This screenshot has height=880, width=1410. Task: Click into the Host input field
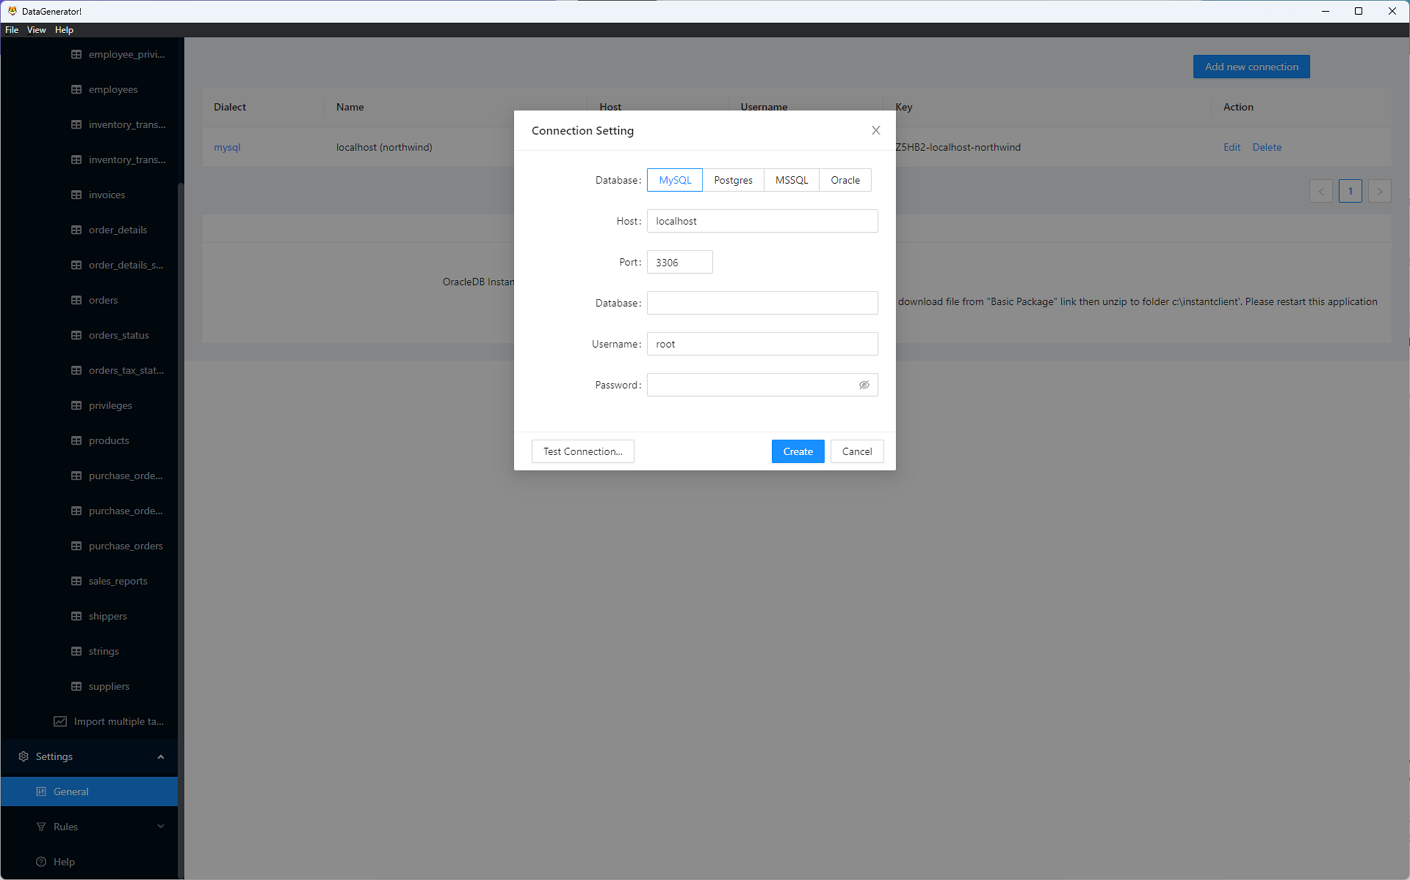[x=762, y=221]
